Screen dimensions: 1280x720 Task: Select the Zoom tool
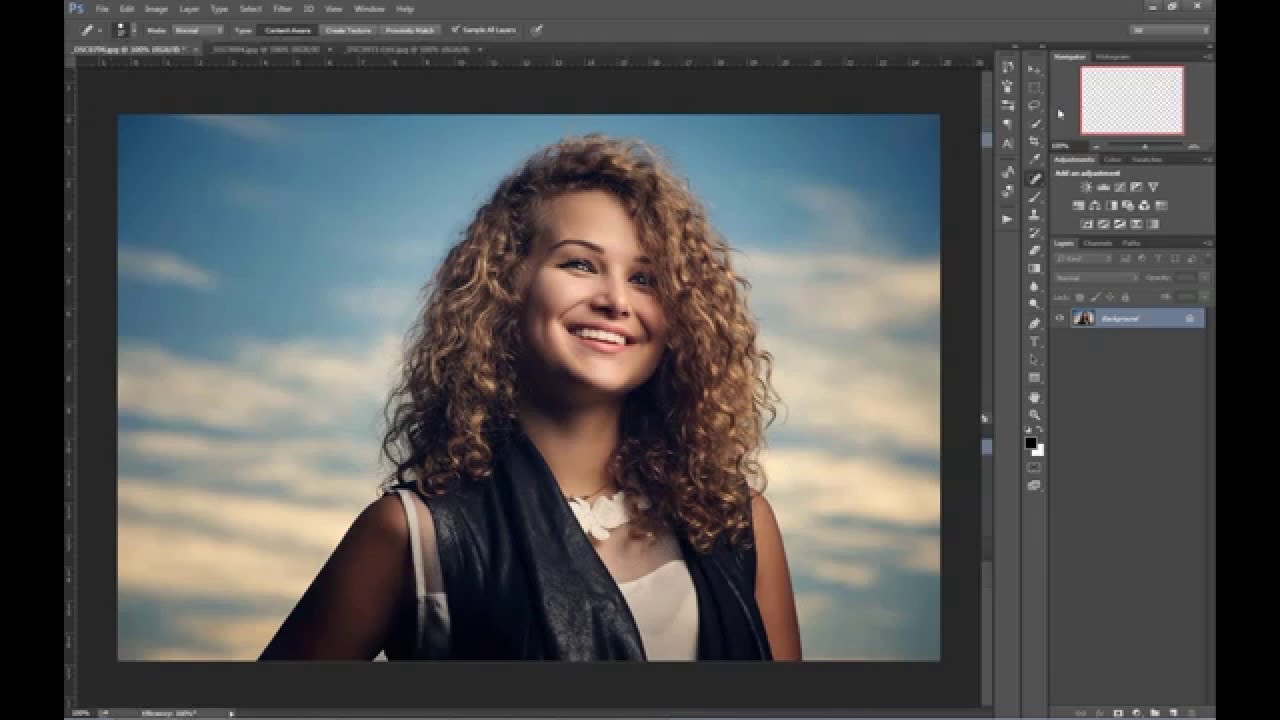1035,414
